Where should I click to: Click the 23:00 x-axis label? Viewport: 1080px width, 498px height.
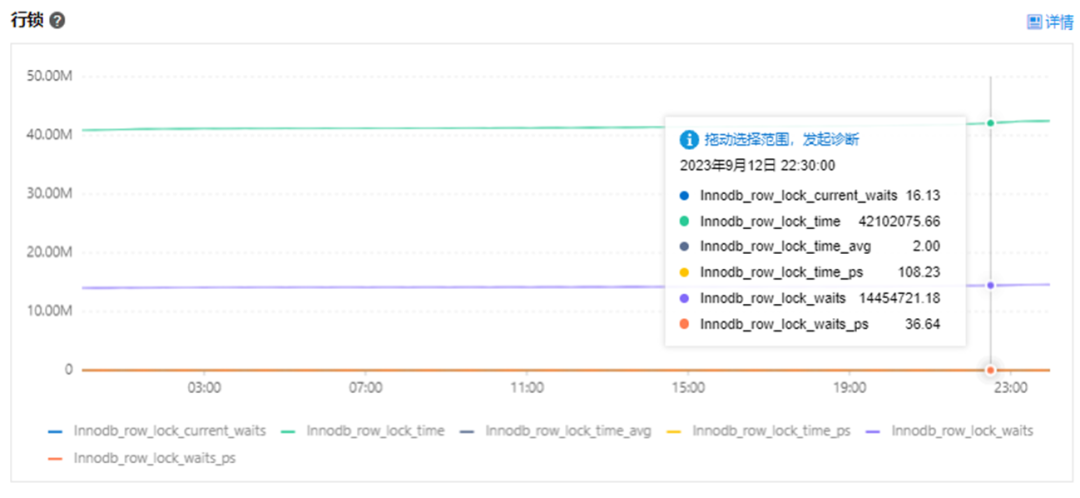tap(1011, 388)
